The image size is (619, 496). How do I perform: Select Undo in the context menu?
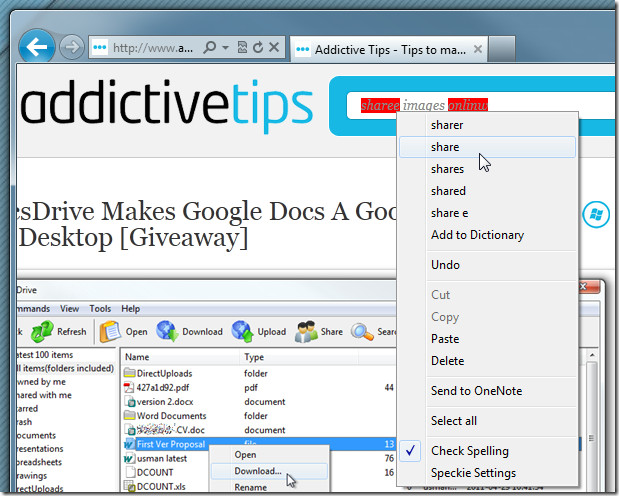pos(487,265)
